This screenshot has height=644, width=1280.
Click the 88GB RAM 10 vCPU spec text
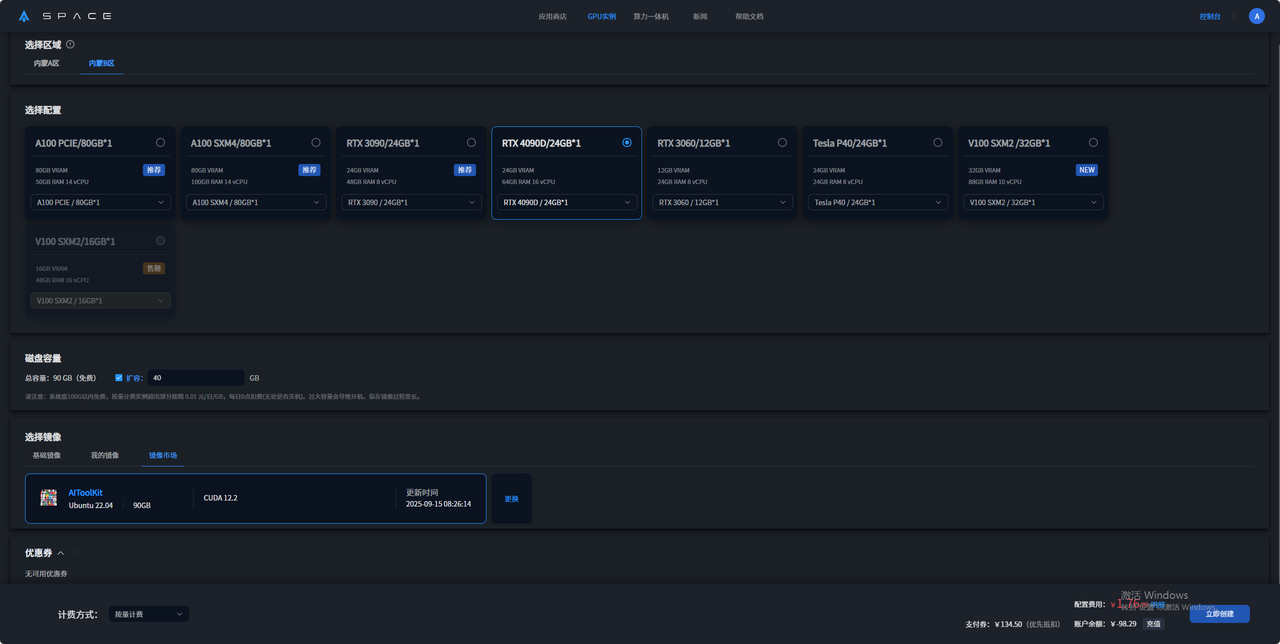(995, 182)
